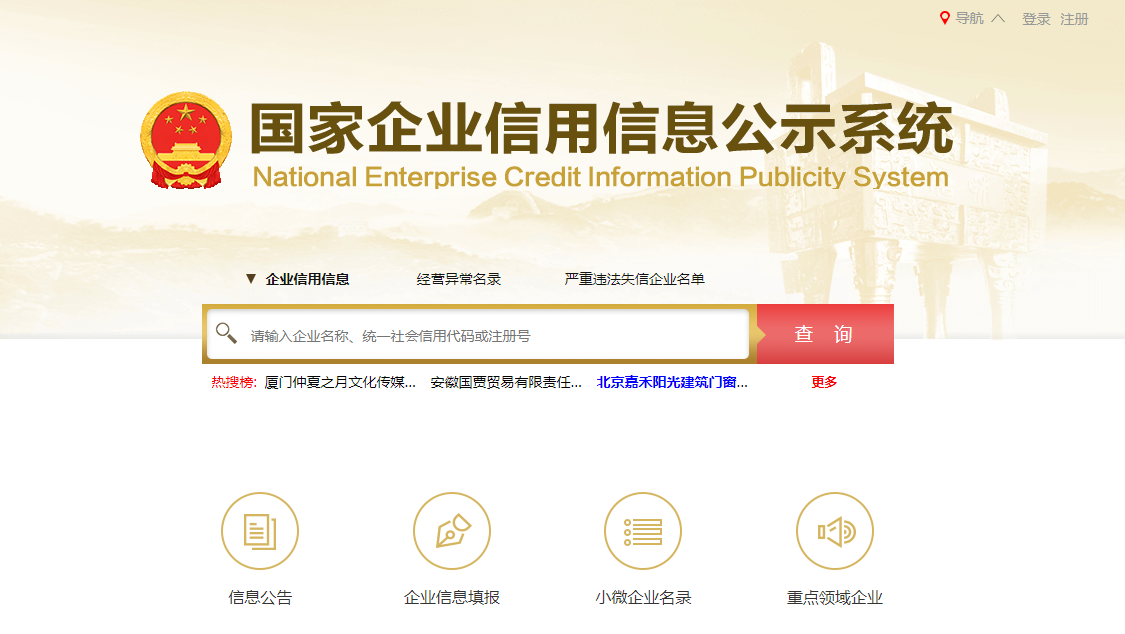Image resolution: width=1125 pixels, height=634 pixels.
Task: Click the red location pin icon
Action: click(945, 18)
